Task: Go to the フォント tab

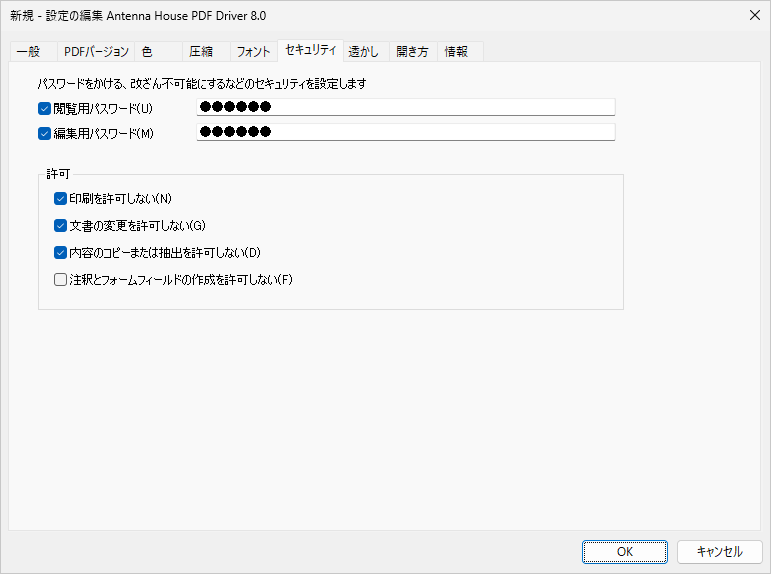Action: point(253,52)
